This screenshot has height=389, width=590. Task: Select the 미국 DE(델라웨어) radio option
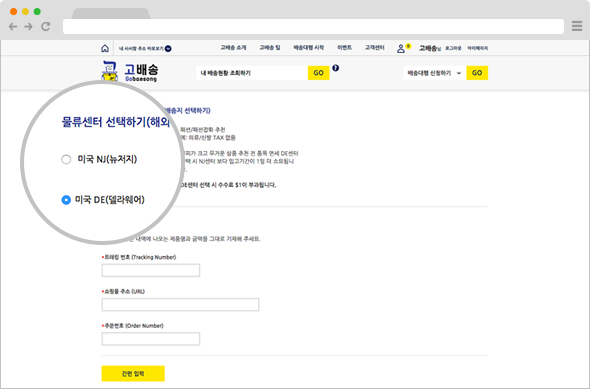click(66, 200)
